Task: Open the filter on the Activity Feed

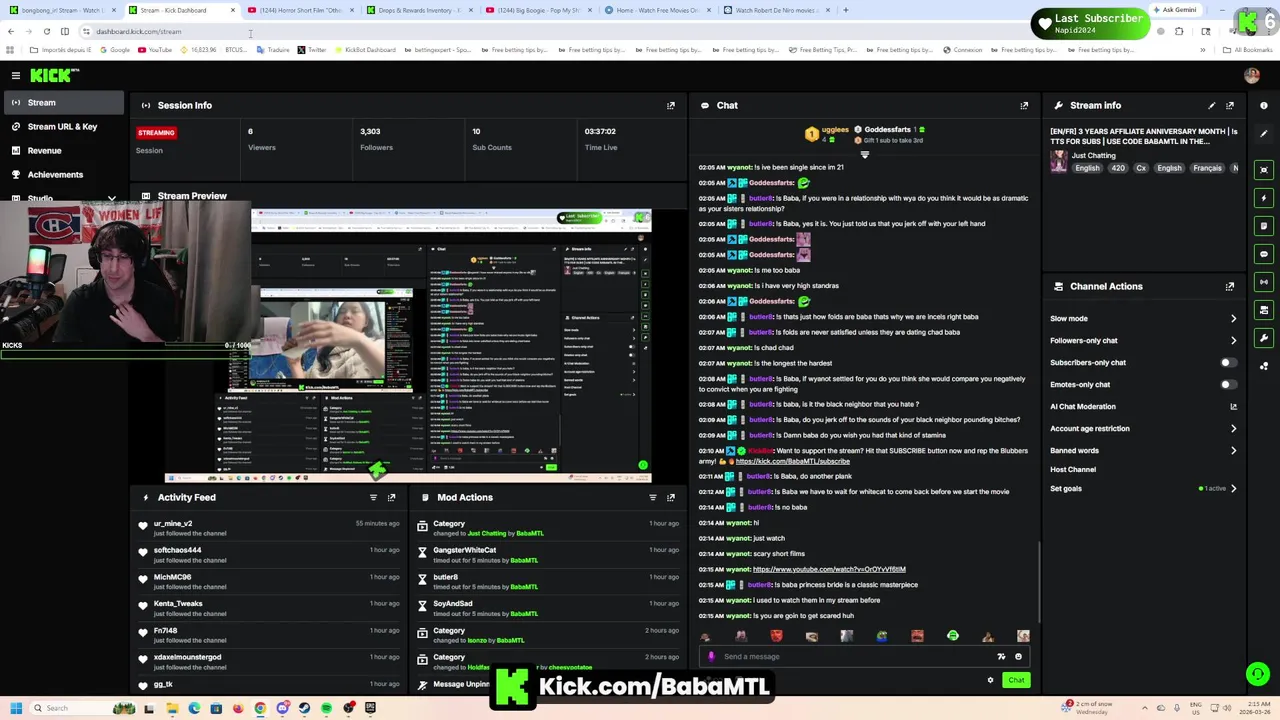Action: point(374,497)
